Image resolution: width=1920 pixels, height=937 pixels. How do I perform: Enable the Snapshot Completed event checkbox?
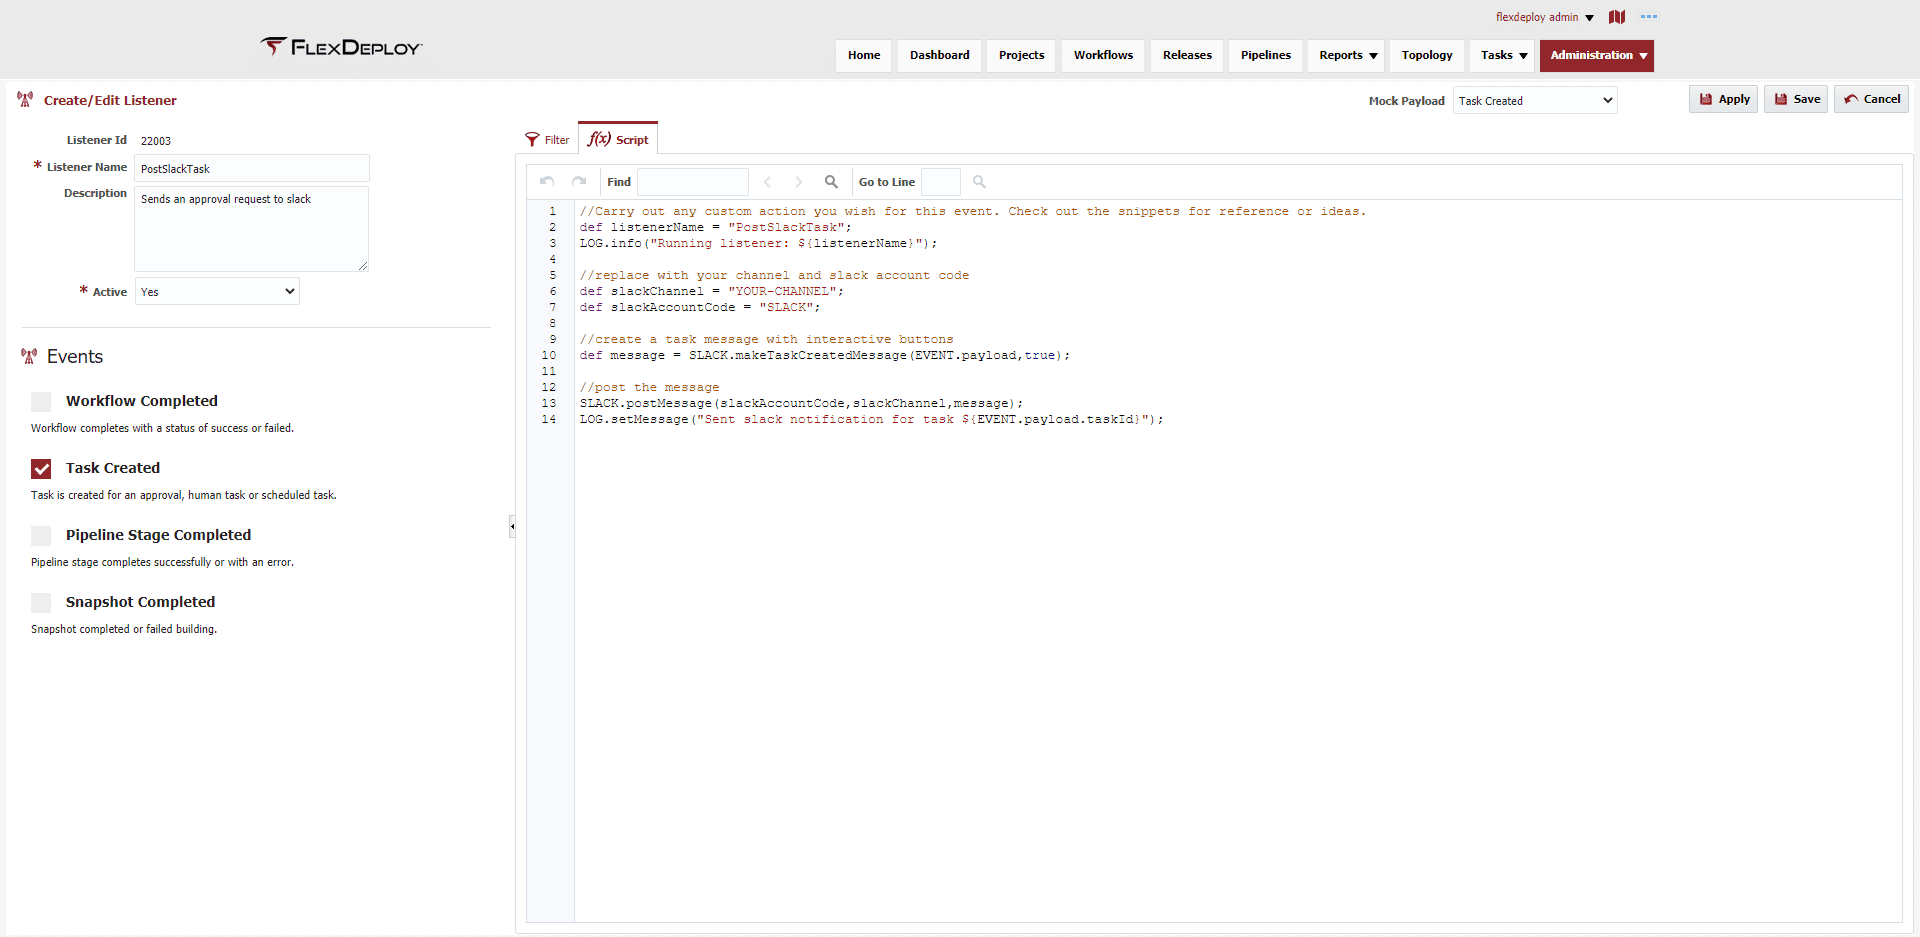pyautogui.click(x=41, y=602)
